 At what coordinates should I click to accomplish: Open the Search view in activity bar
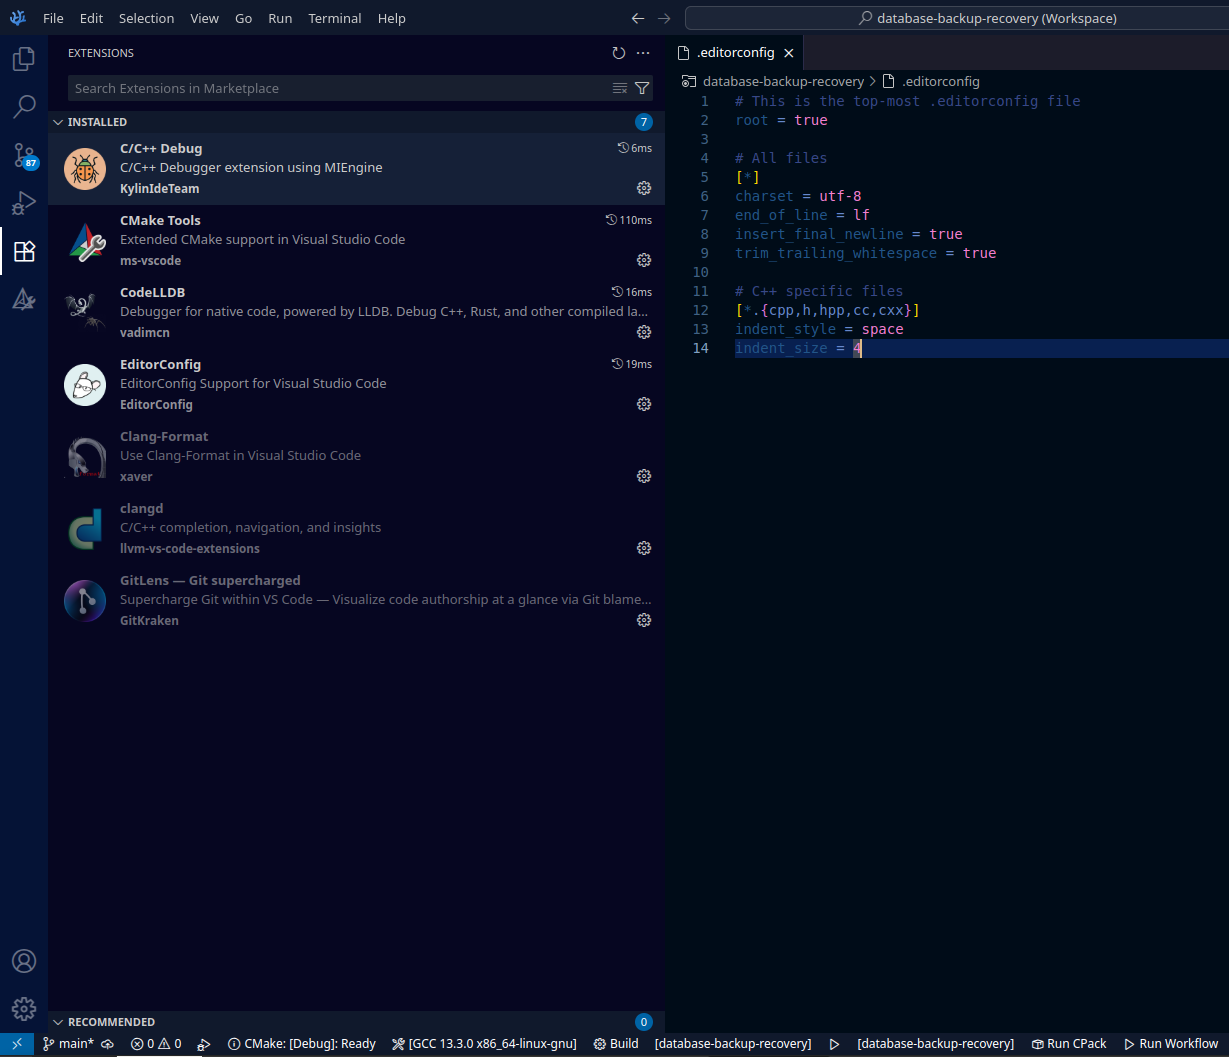24,107
